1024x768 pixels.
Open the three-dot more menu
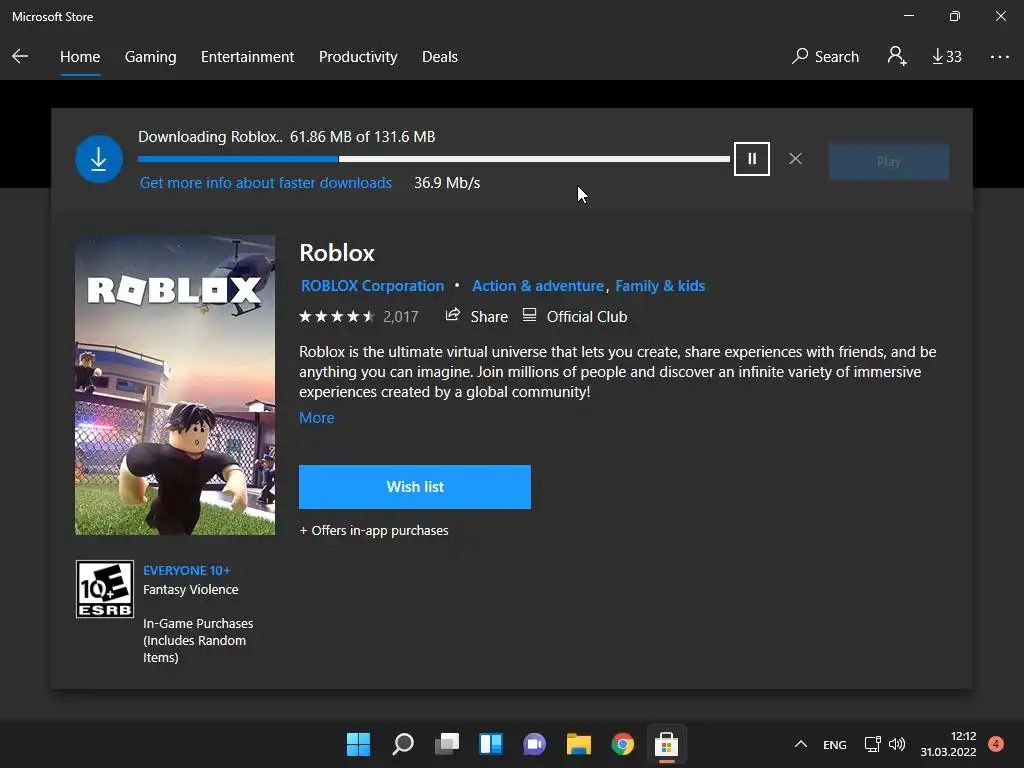point(999,57)
